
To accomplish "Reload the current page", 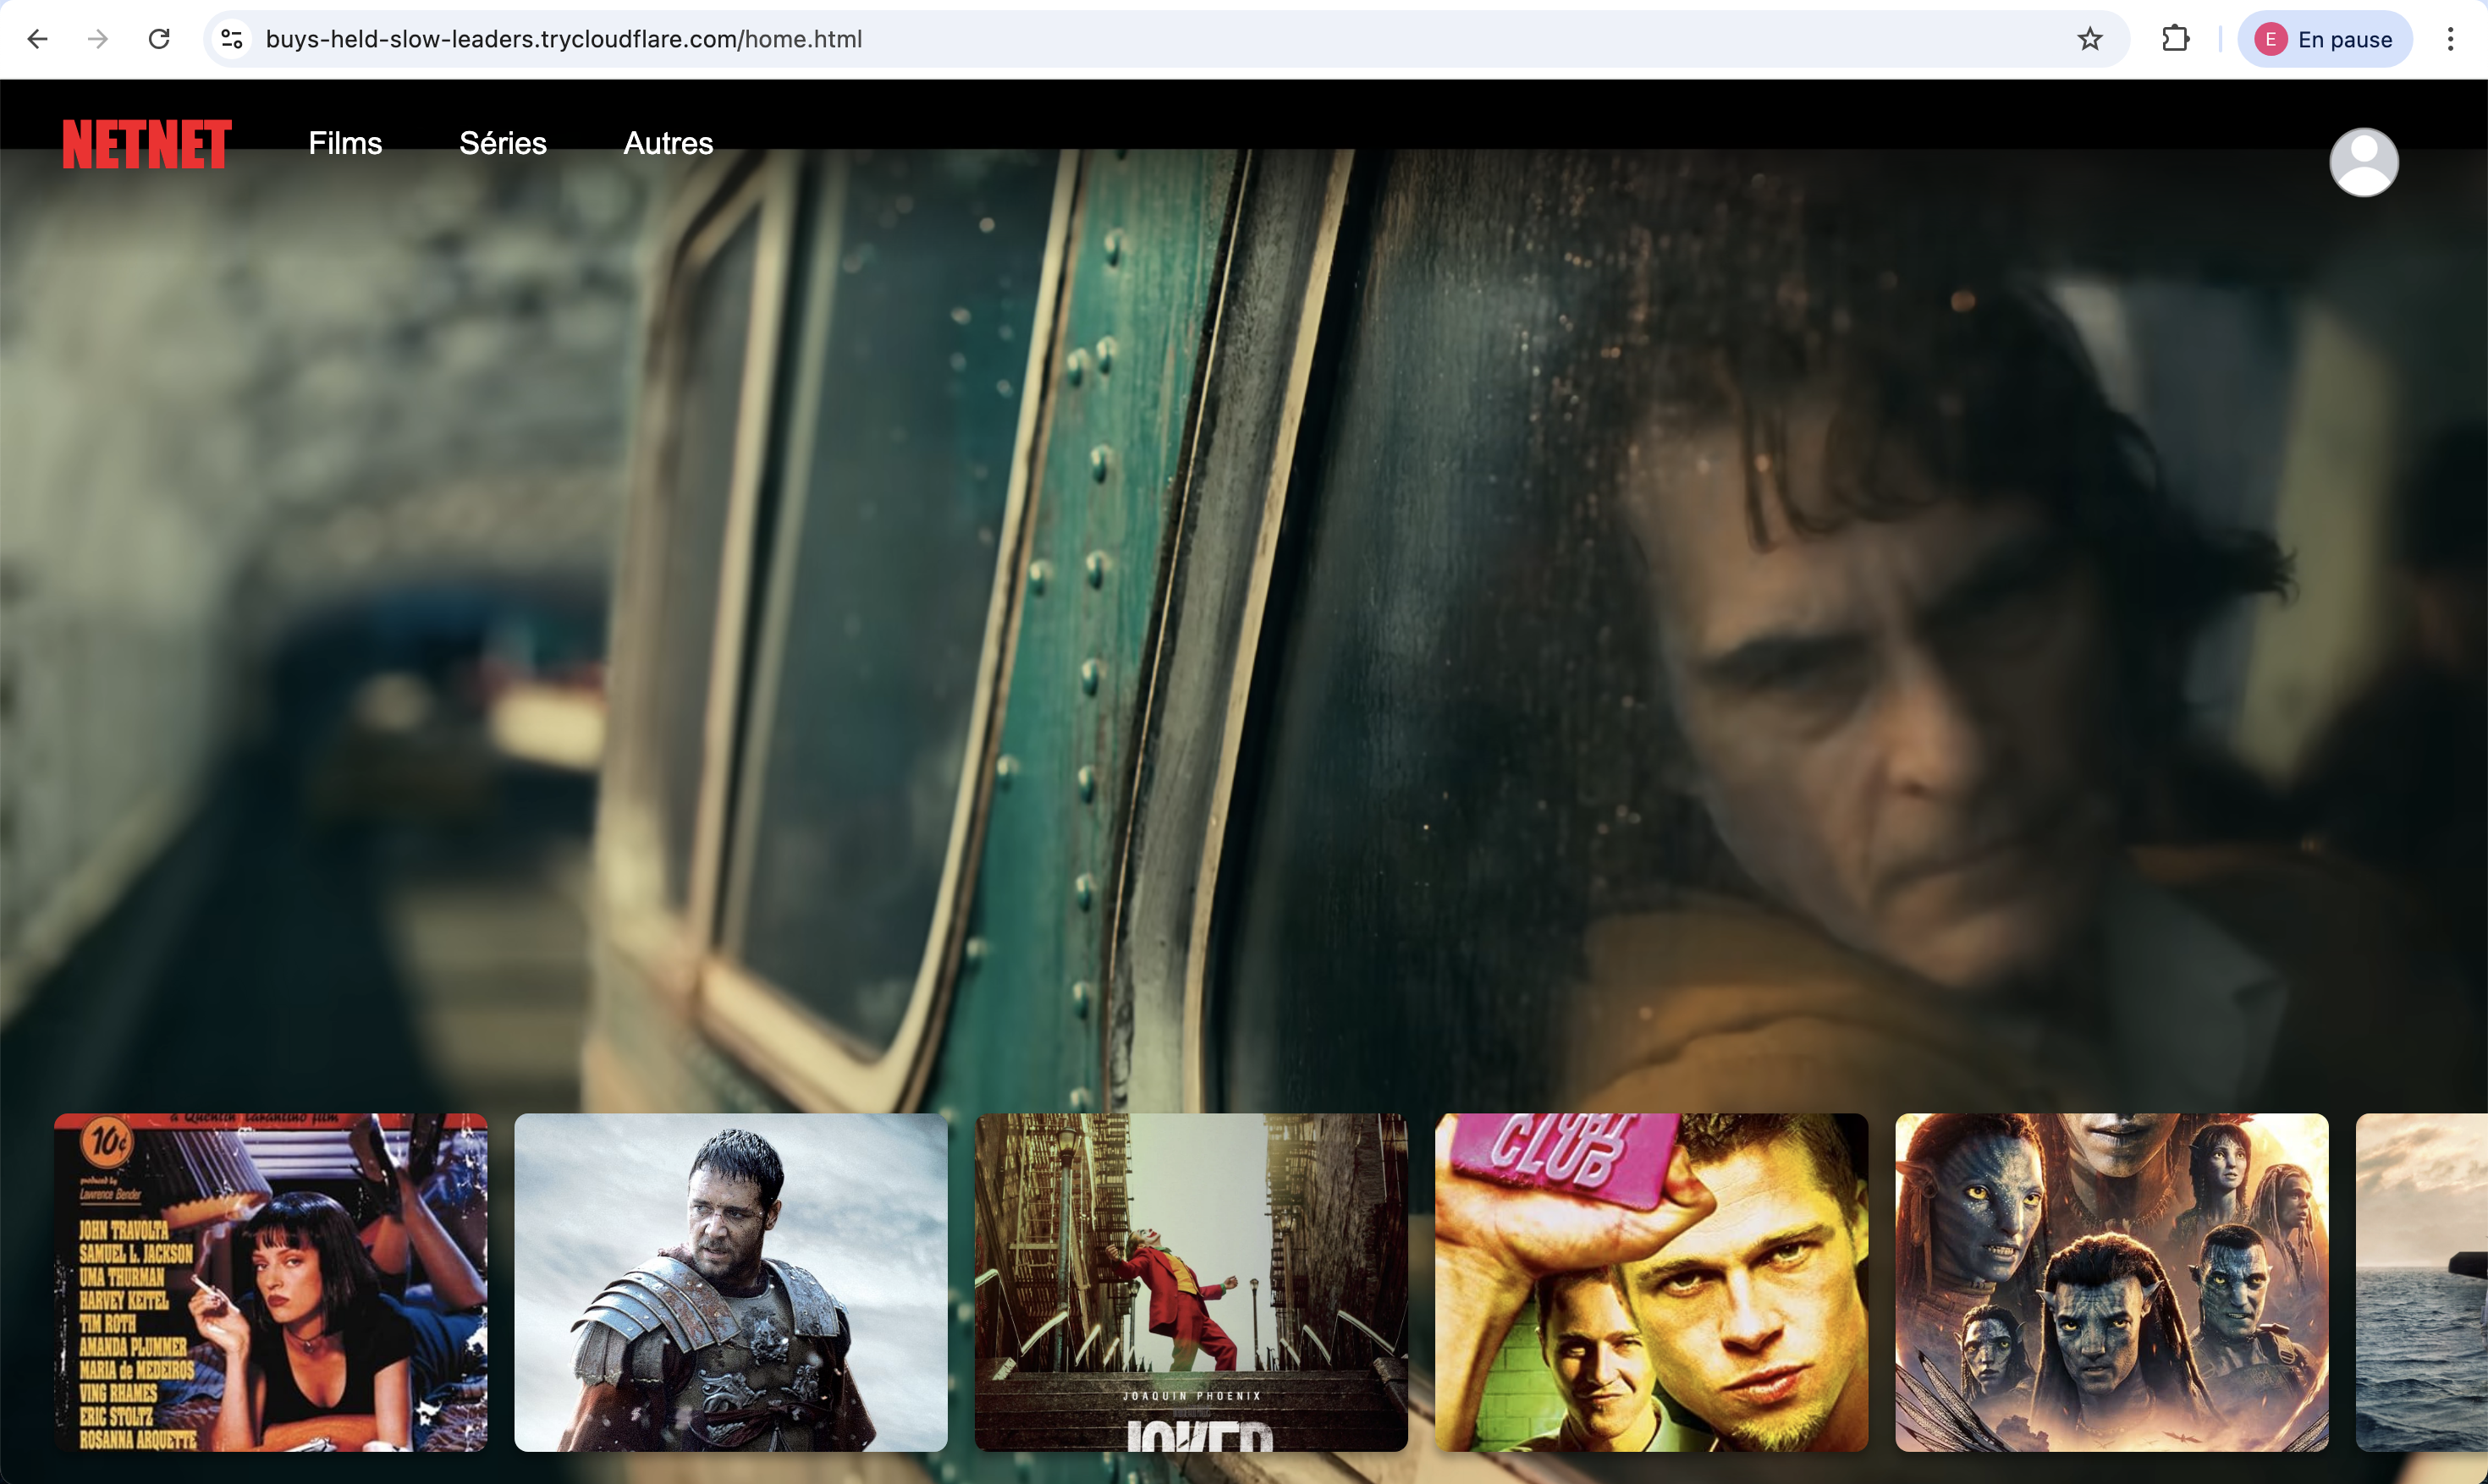I will point(159,39).
